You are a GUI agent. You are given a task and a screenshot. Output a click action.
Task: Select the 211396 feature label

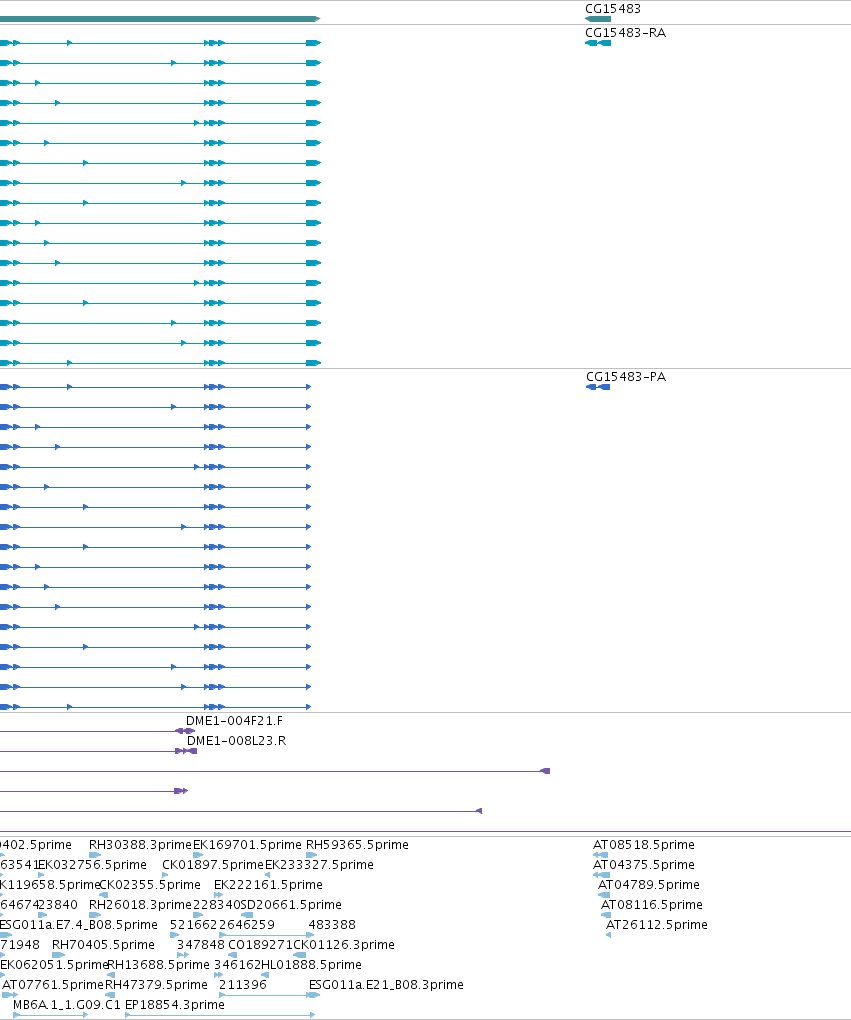tap(243, 985)
